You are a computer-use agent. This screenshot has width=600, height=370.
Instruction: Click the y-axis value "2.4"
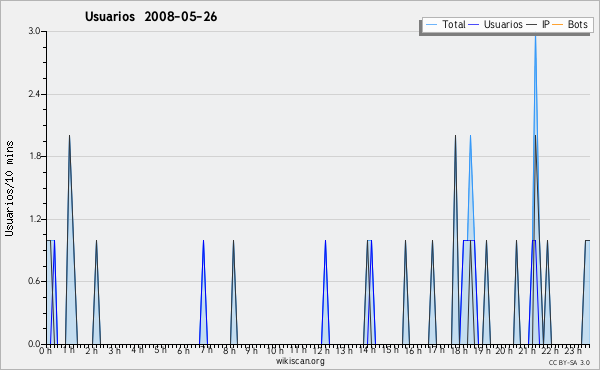(34, 94)
